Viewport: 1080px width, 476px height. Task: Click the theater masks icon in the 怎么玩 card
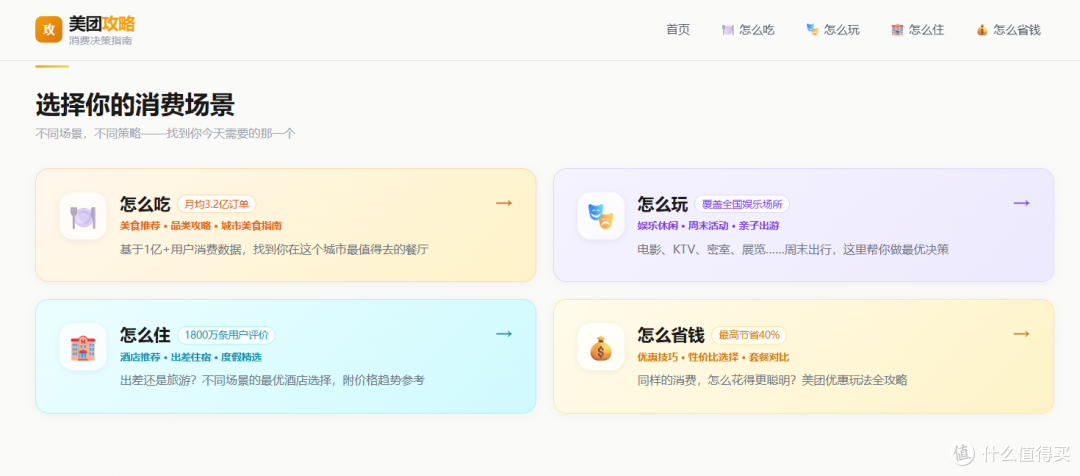[x=601, y=216]
